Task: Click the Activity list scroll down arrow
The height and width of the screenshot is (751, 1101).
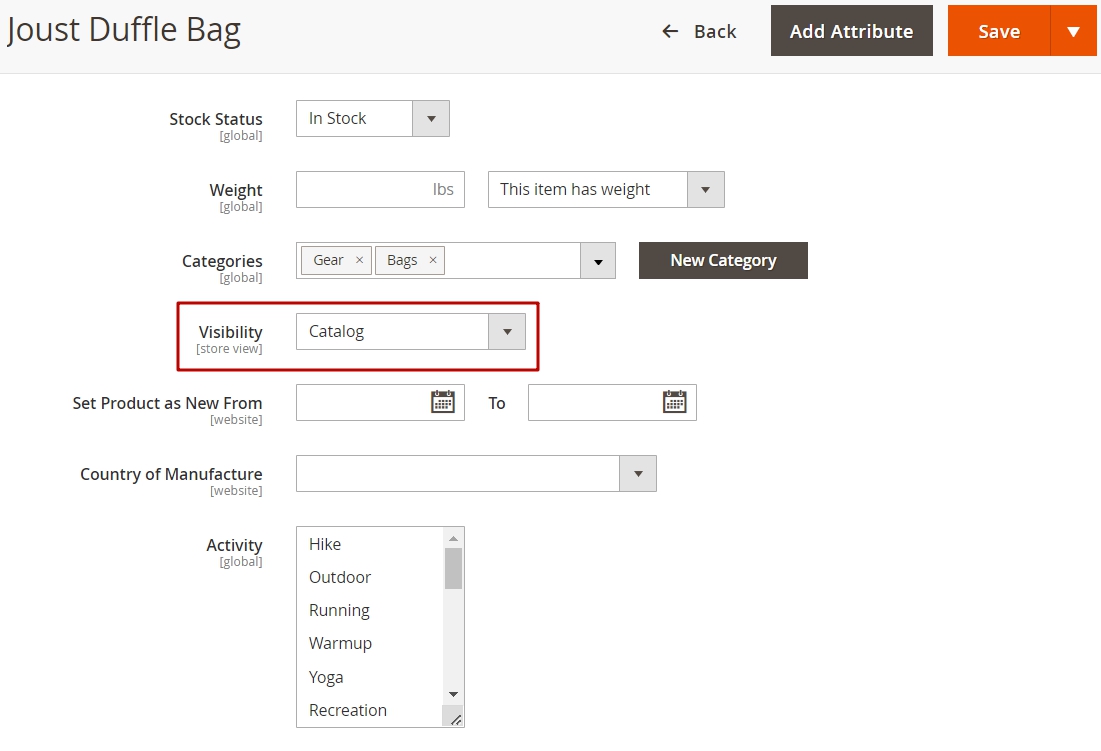Action: click(x=454, y=694)
